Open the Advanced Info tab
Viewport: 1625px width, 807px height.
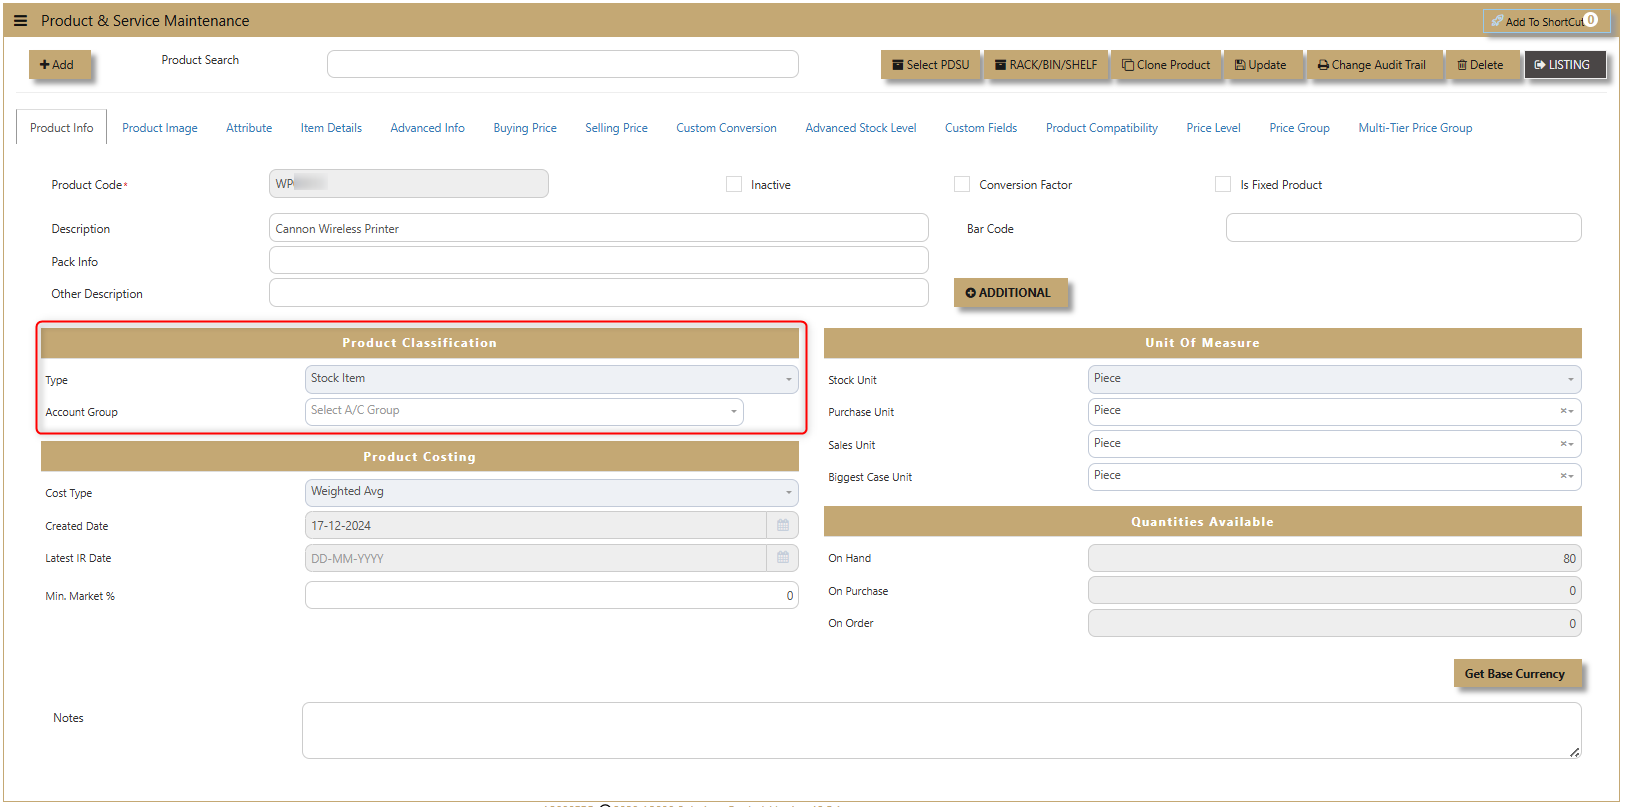click(427, 128)
